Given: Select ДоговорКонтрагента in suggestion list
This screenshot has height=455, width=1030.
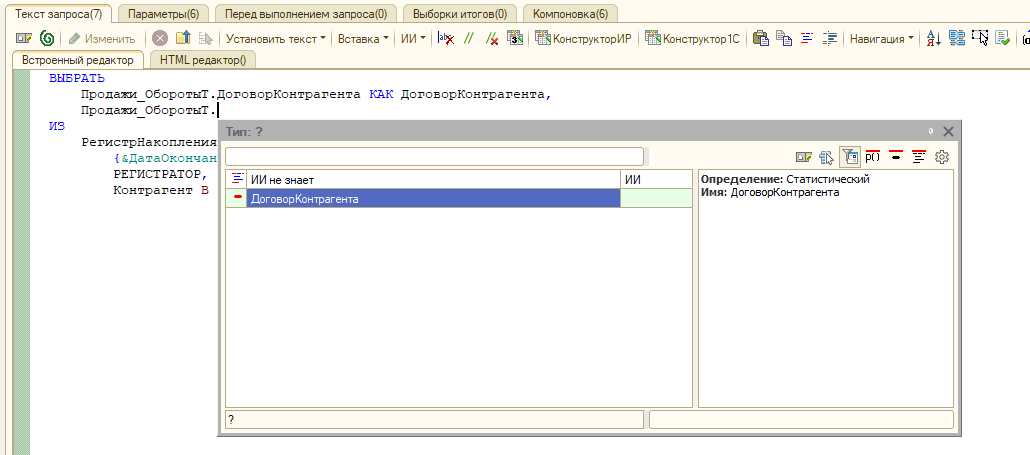Looking at the screenshot, I should tap(433, 199).
